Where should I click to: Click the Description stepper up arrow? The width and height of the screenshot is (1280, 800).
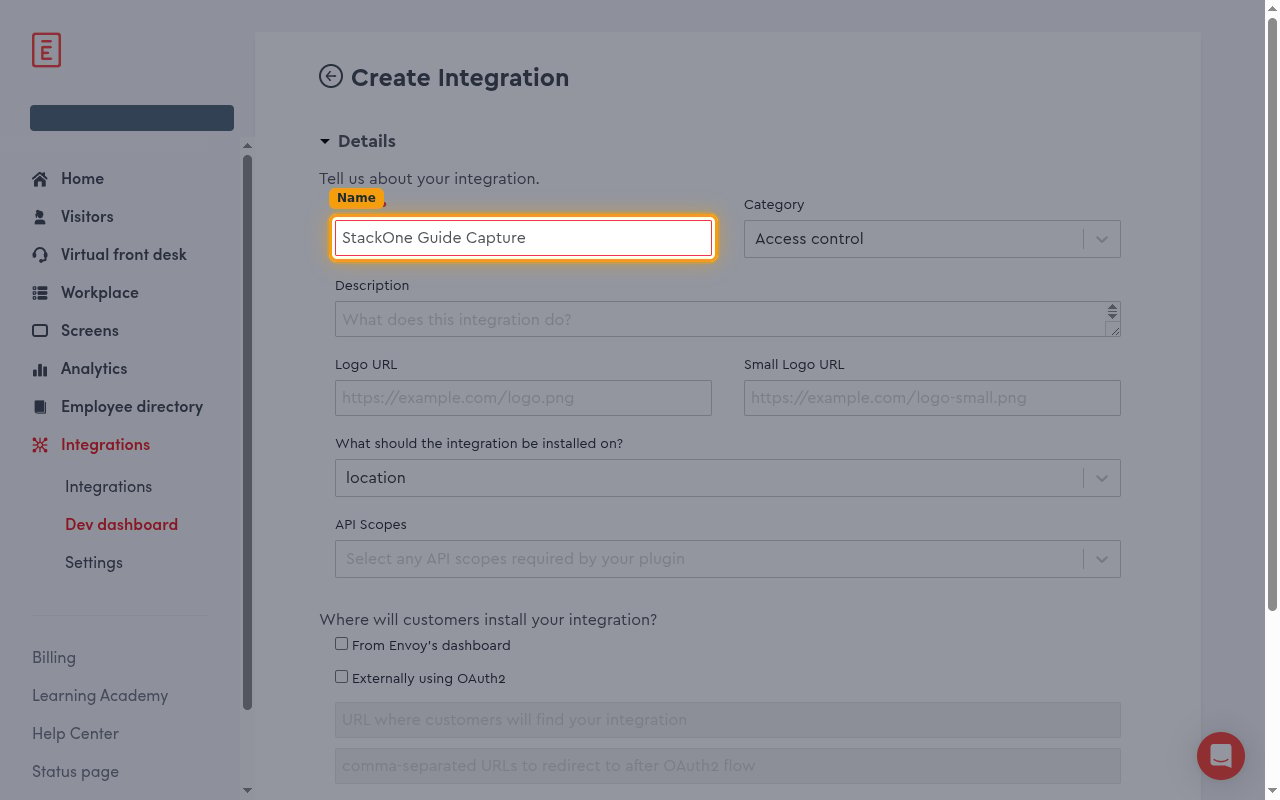[x=1112, y=309]
